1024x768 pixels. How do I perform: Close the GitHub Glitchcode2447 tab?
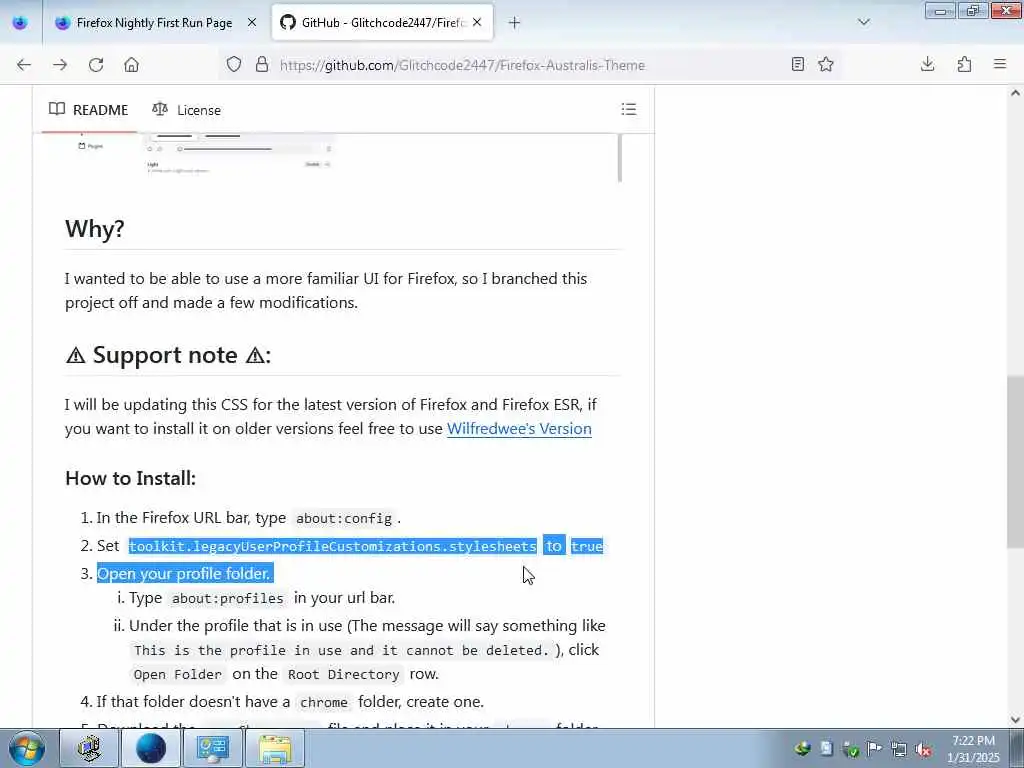[477, 23]
